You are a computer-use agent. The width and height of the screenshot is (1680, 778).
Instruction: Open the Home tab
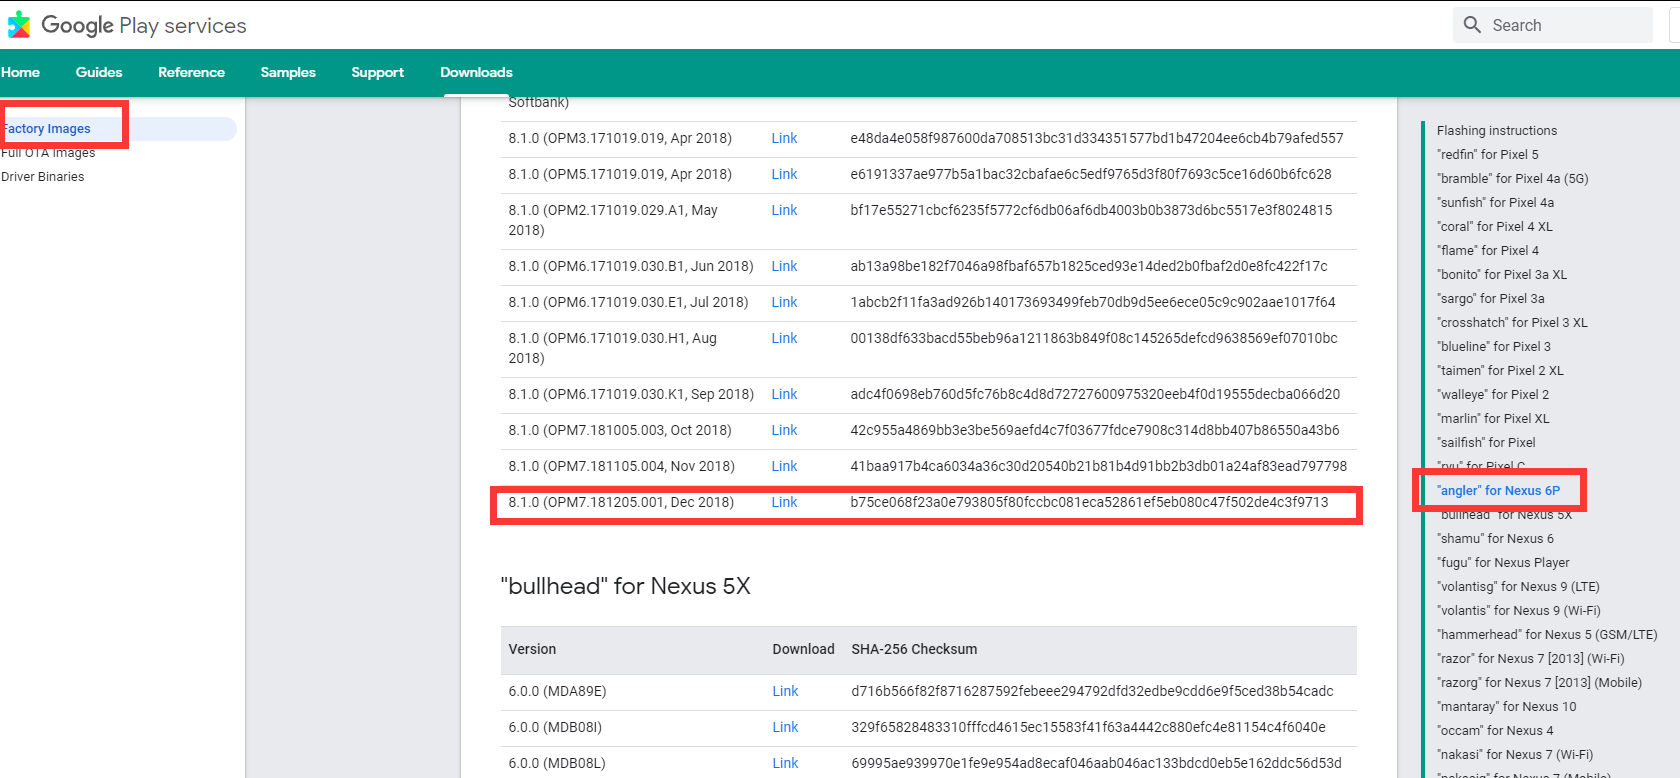click(x=20, y=72)
